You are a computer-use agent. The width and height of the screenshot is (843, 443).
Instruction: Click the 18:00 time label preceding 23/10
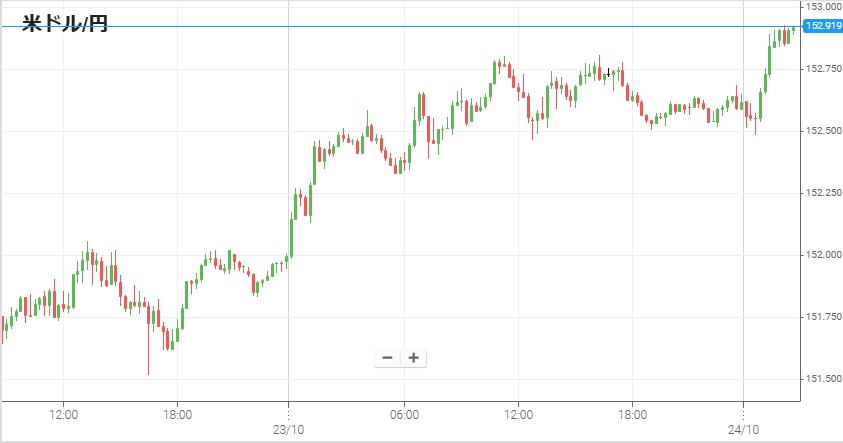177,413
